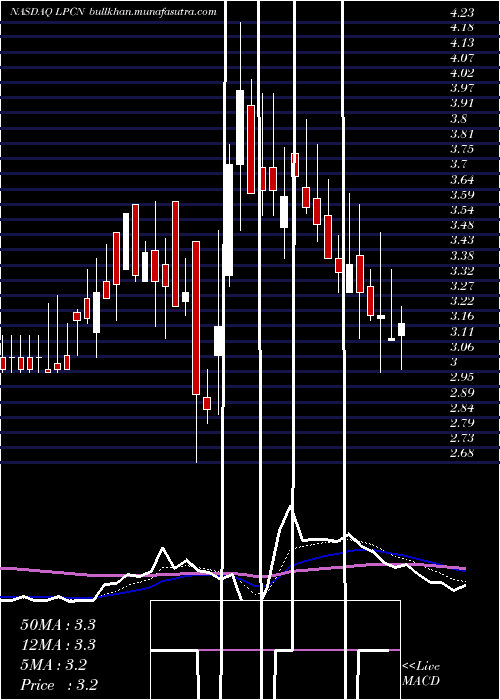Choose the 3.54 price level label
Image resolution: width=500 pixels, height=700 pixels.
point(462,210)
